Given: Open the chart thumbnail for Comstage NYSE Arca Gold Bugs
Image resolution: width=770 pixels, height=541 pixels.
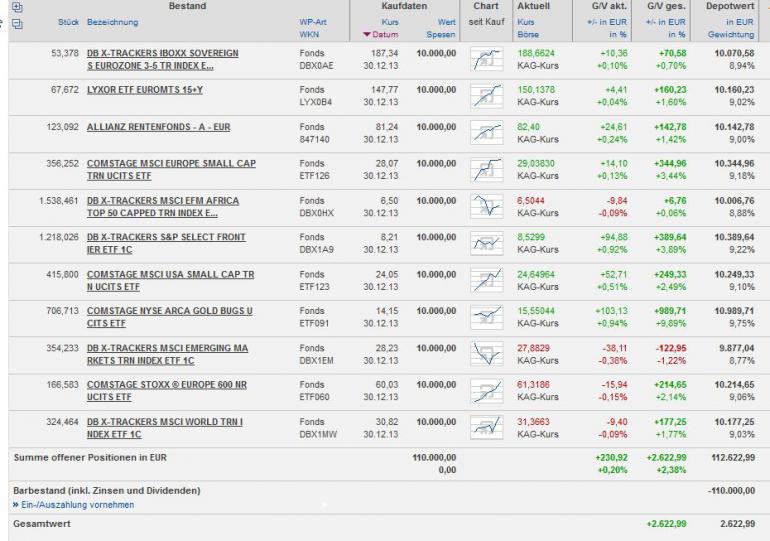Looking at the screenshot, I should [x=487, y=317].
